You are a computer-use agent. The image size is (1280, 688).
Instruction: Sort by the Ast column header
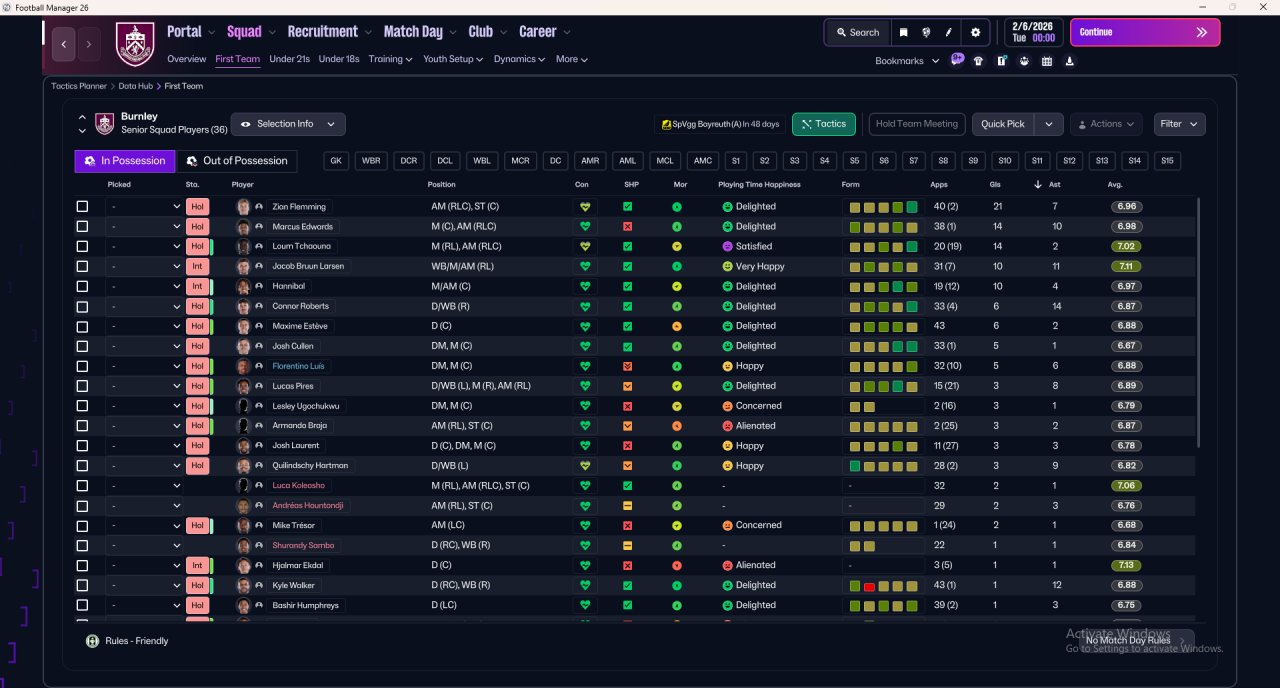[x=1055, y=184]
